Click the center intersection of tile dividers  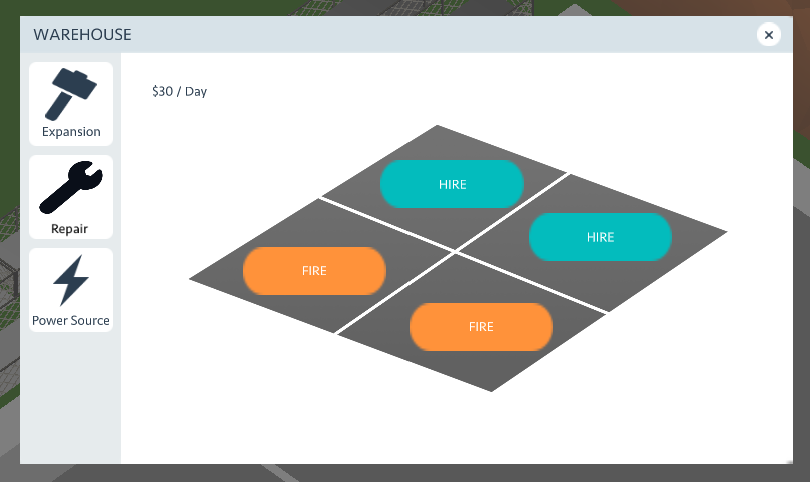[x=456, y=251]
